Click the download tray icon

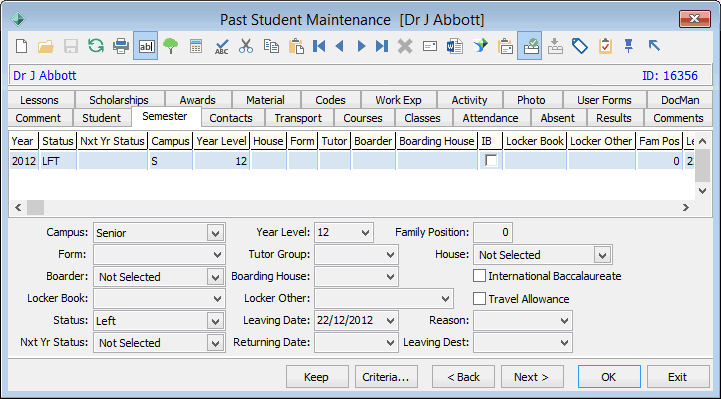(555, 46)
